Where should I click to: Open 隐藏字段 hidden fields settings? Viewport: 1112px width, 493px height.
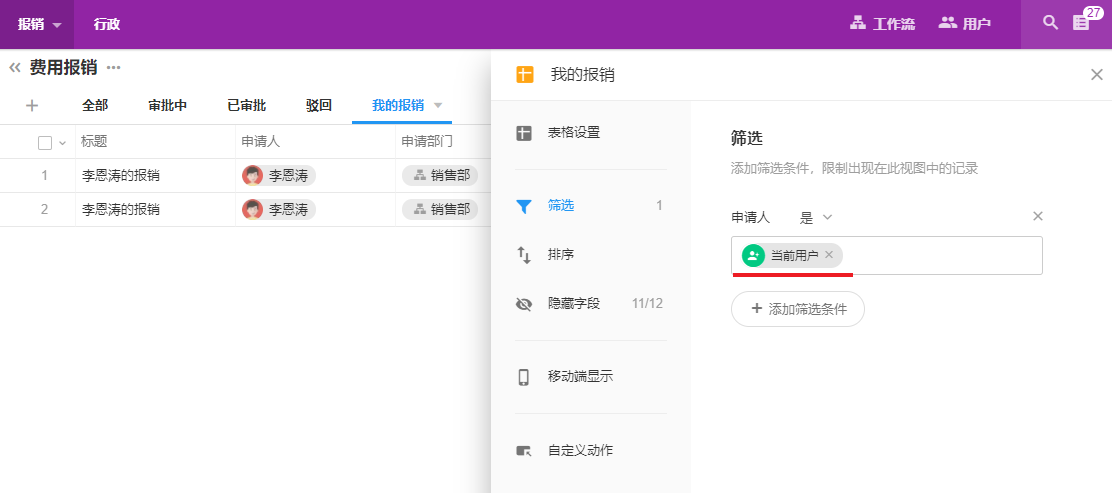573,304
